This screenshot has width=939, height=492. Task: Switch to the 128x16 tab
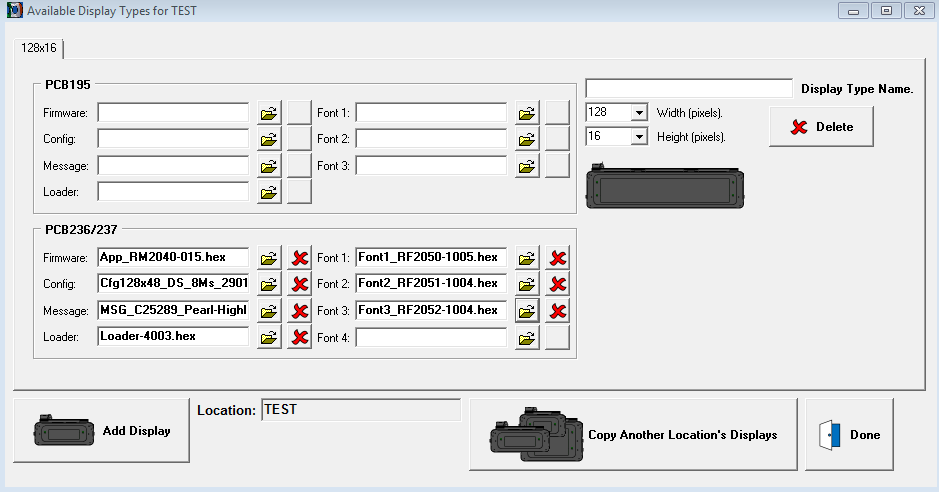[39, 48]
